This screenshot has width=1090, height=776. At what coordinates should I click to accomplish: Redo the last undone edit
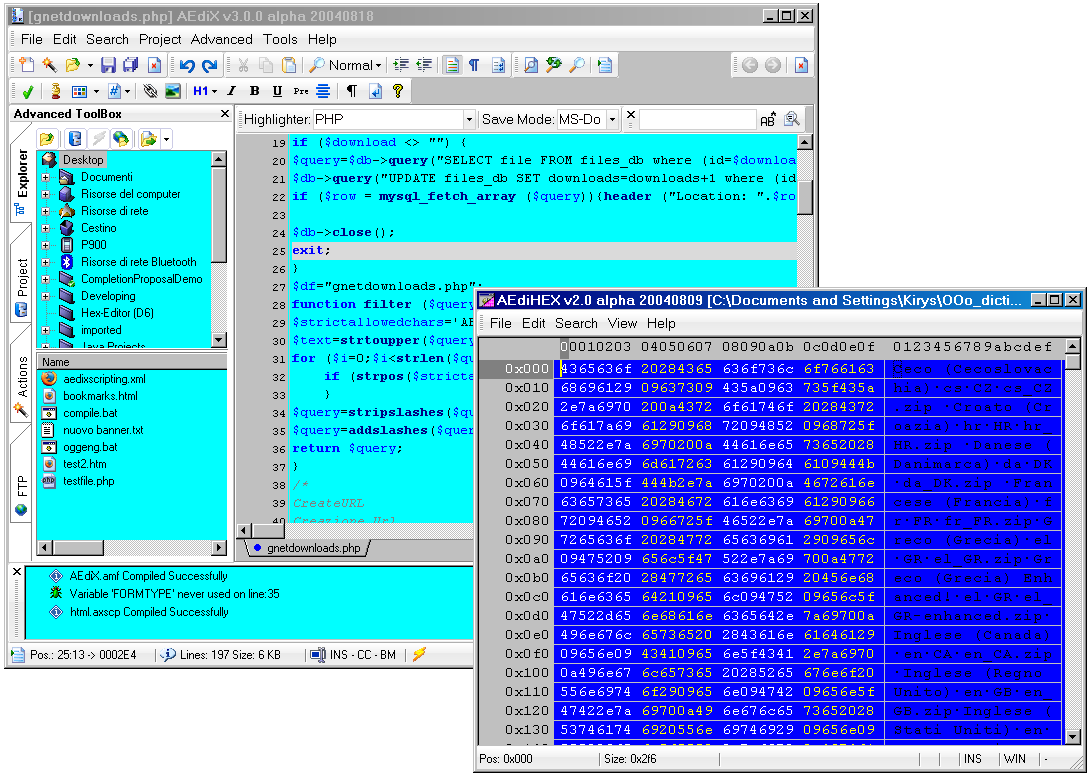[x=209, y=65]
